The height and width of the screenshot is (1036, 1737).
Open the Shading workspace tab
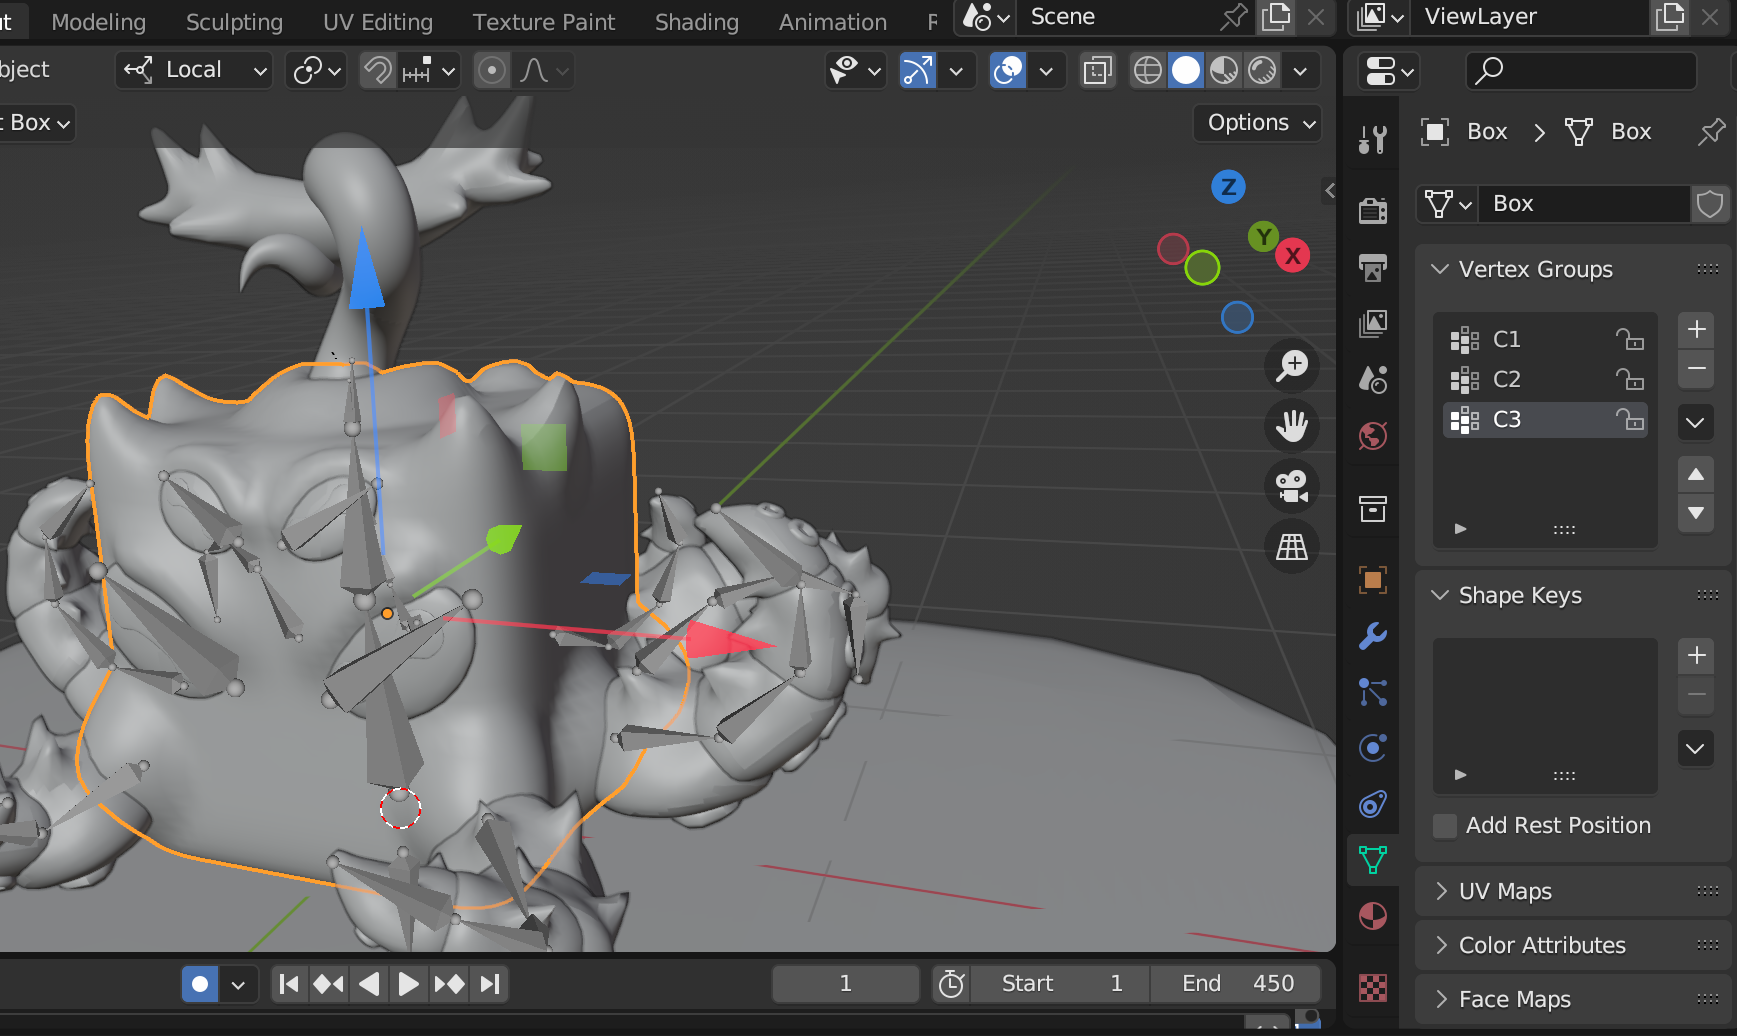click(696, 22)
